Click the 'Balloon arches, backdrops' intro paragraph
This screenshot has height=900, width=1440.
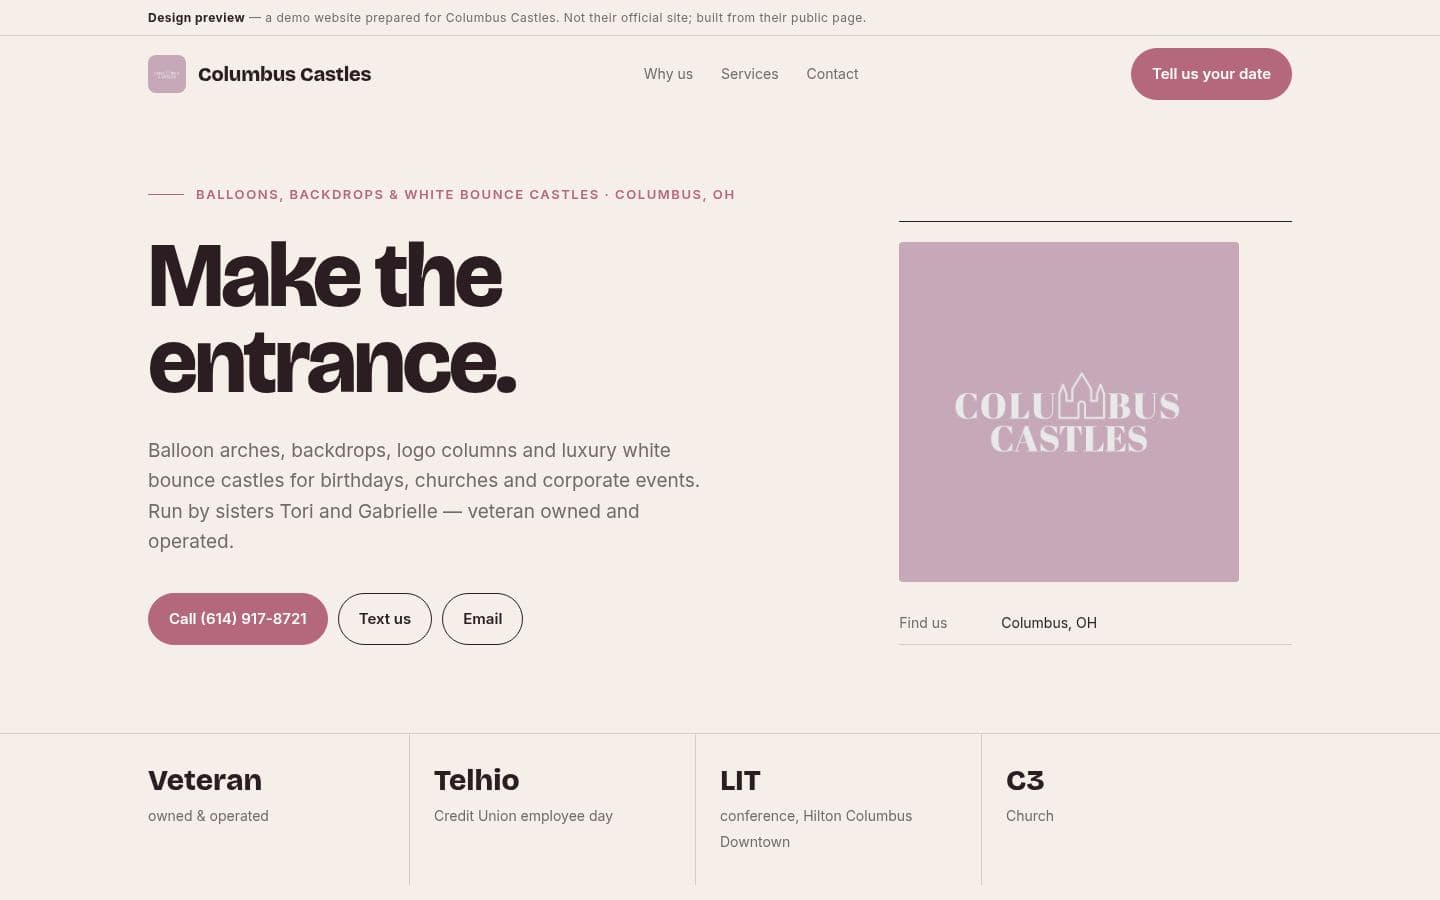pos(424,496)
